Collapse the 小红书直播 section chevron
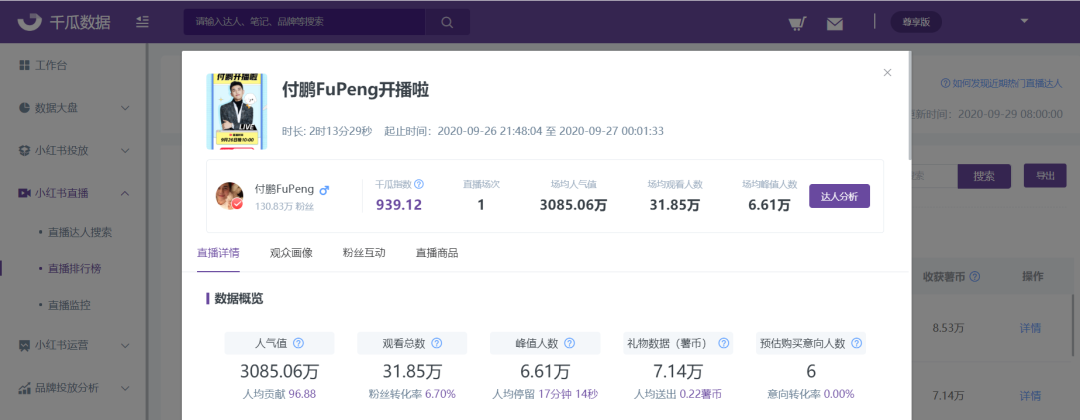 [125, 193]
